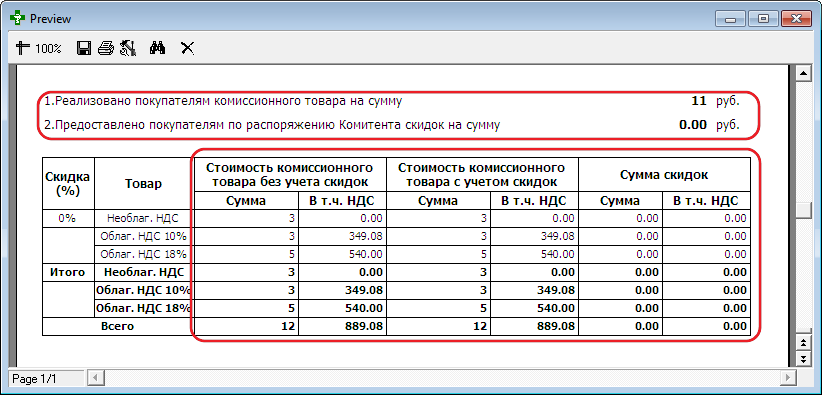The image size is (822, 395).
Task: Click the non-bold 'Необлаг. НДС' cell in 0% row
Action: pyautogui.click(x=143, y=218)
